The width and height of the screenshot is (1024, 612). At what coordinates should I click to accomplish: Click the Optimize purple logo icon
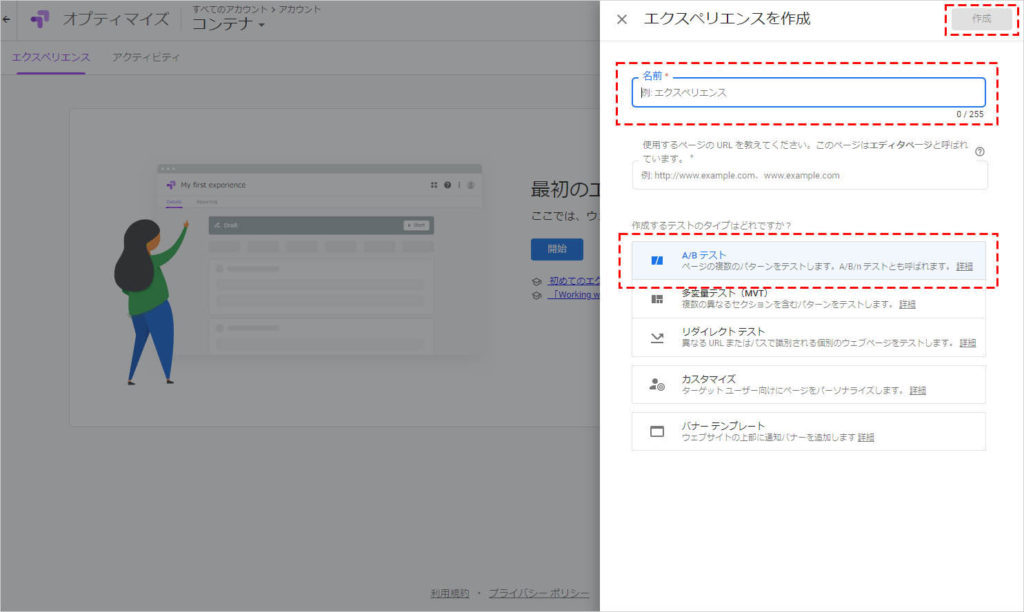point(40,19)
